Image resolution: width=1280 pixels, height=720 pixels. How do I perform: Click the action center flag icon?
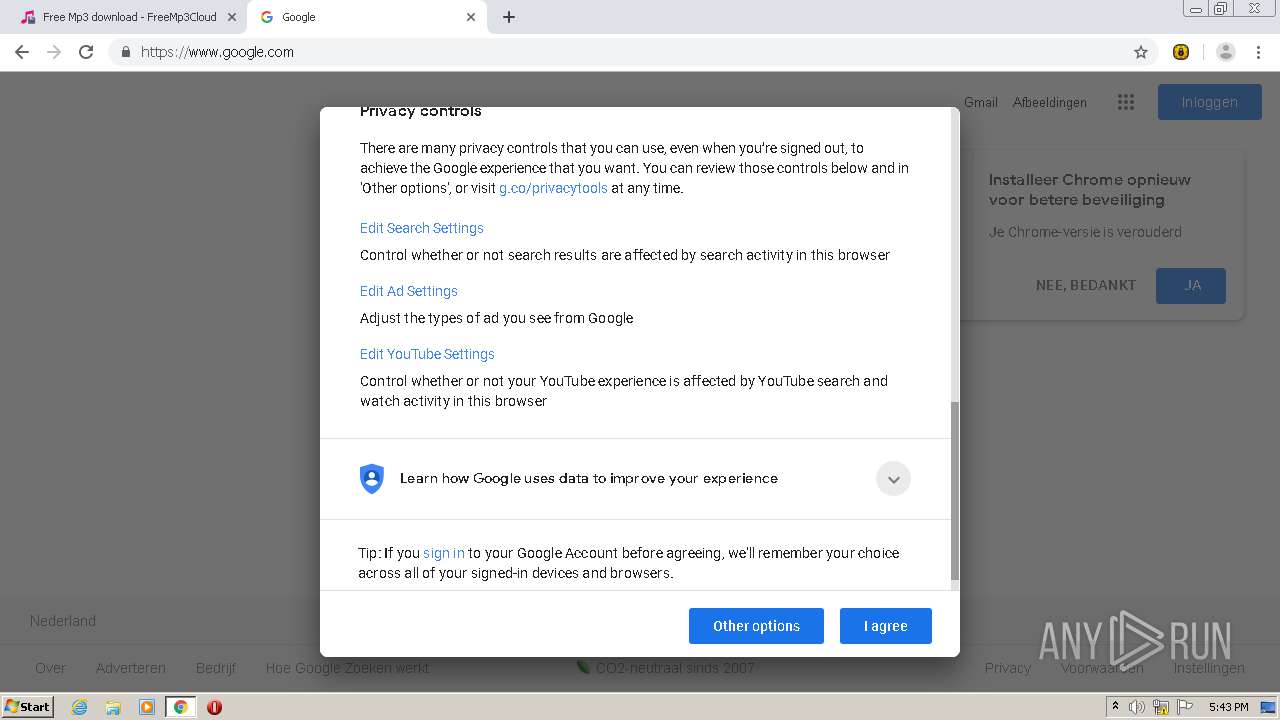coord(1183,707)
